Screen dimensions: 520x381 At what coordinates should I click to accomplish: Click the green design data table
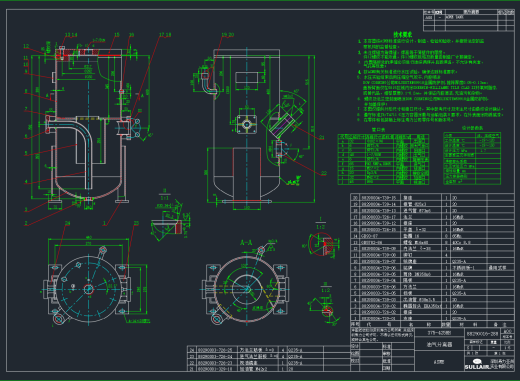point(472,158)
